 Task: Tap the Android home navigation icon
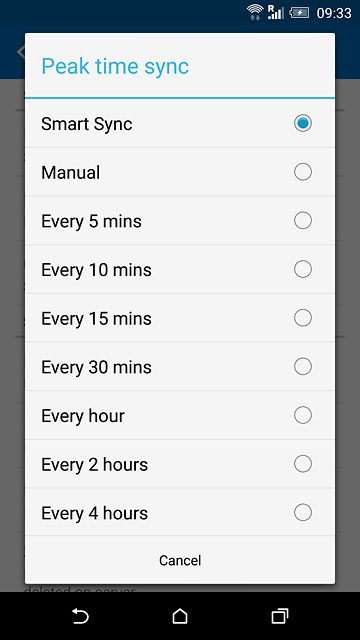[x=180, y=616]
